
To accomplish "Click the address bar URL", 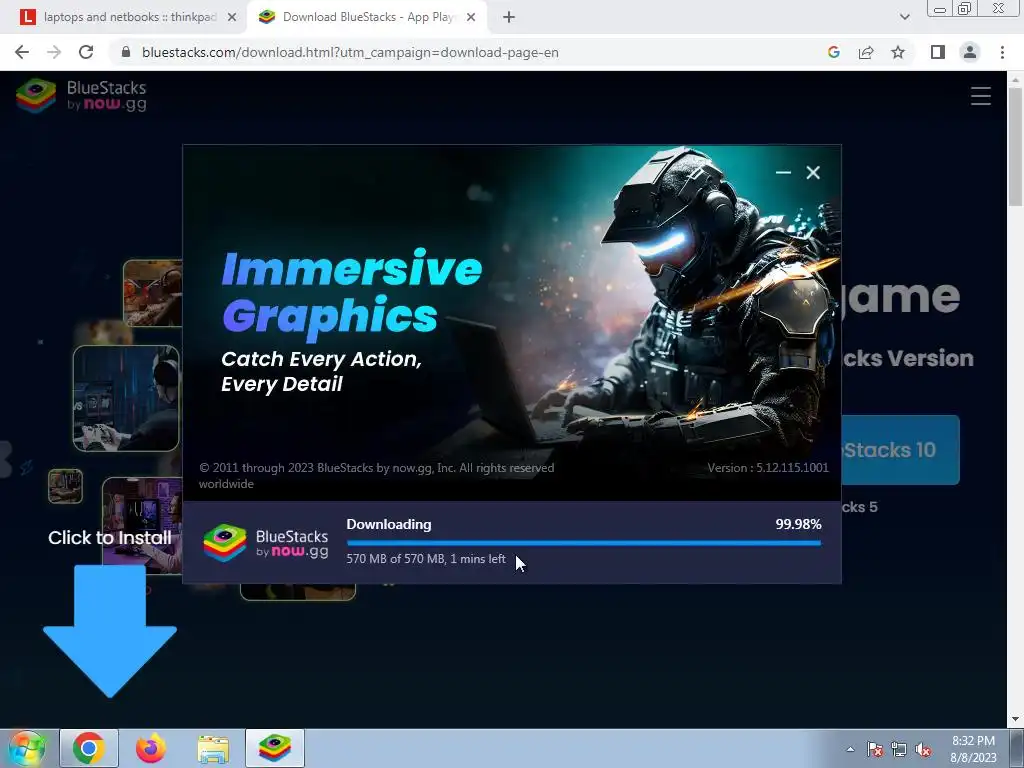I will 350,52.
